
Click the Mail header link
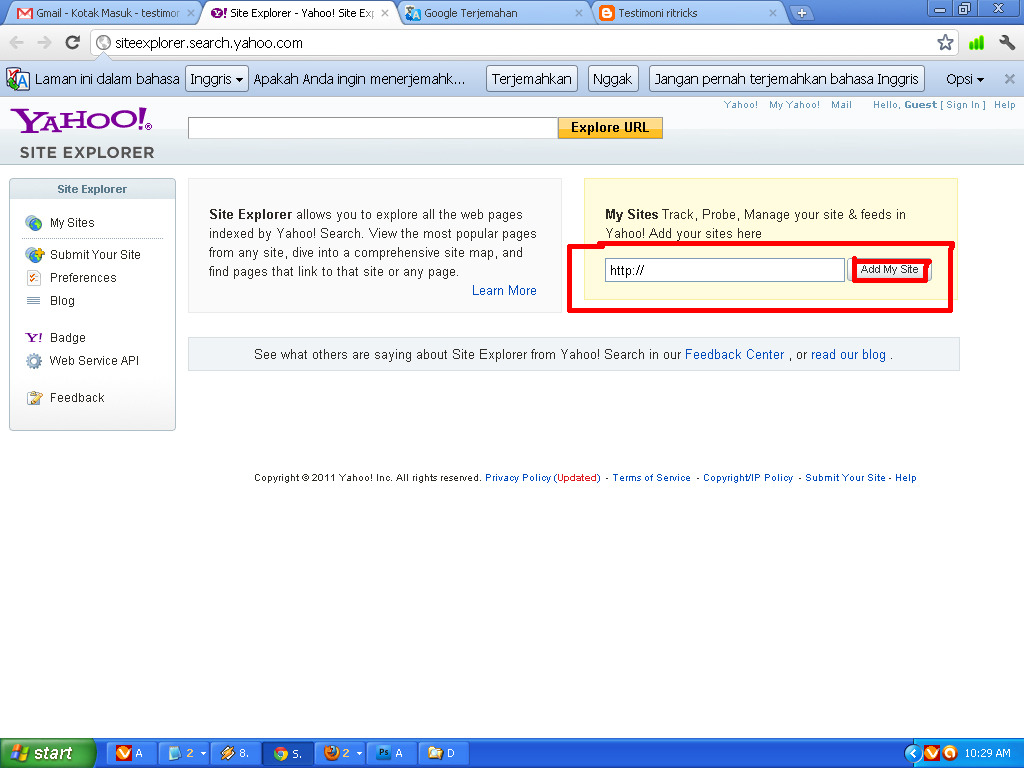pyautogui.click(x=841, y=104)
